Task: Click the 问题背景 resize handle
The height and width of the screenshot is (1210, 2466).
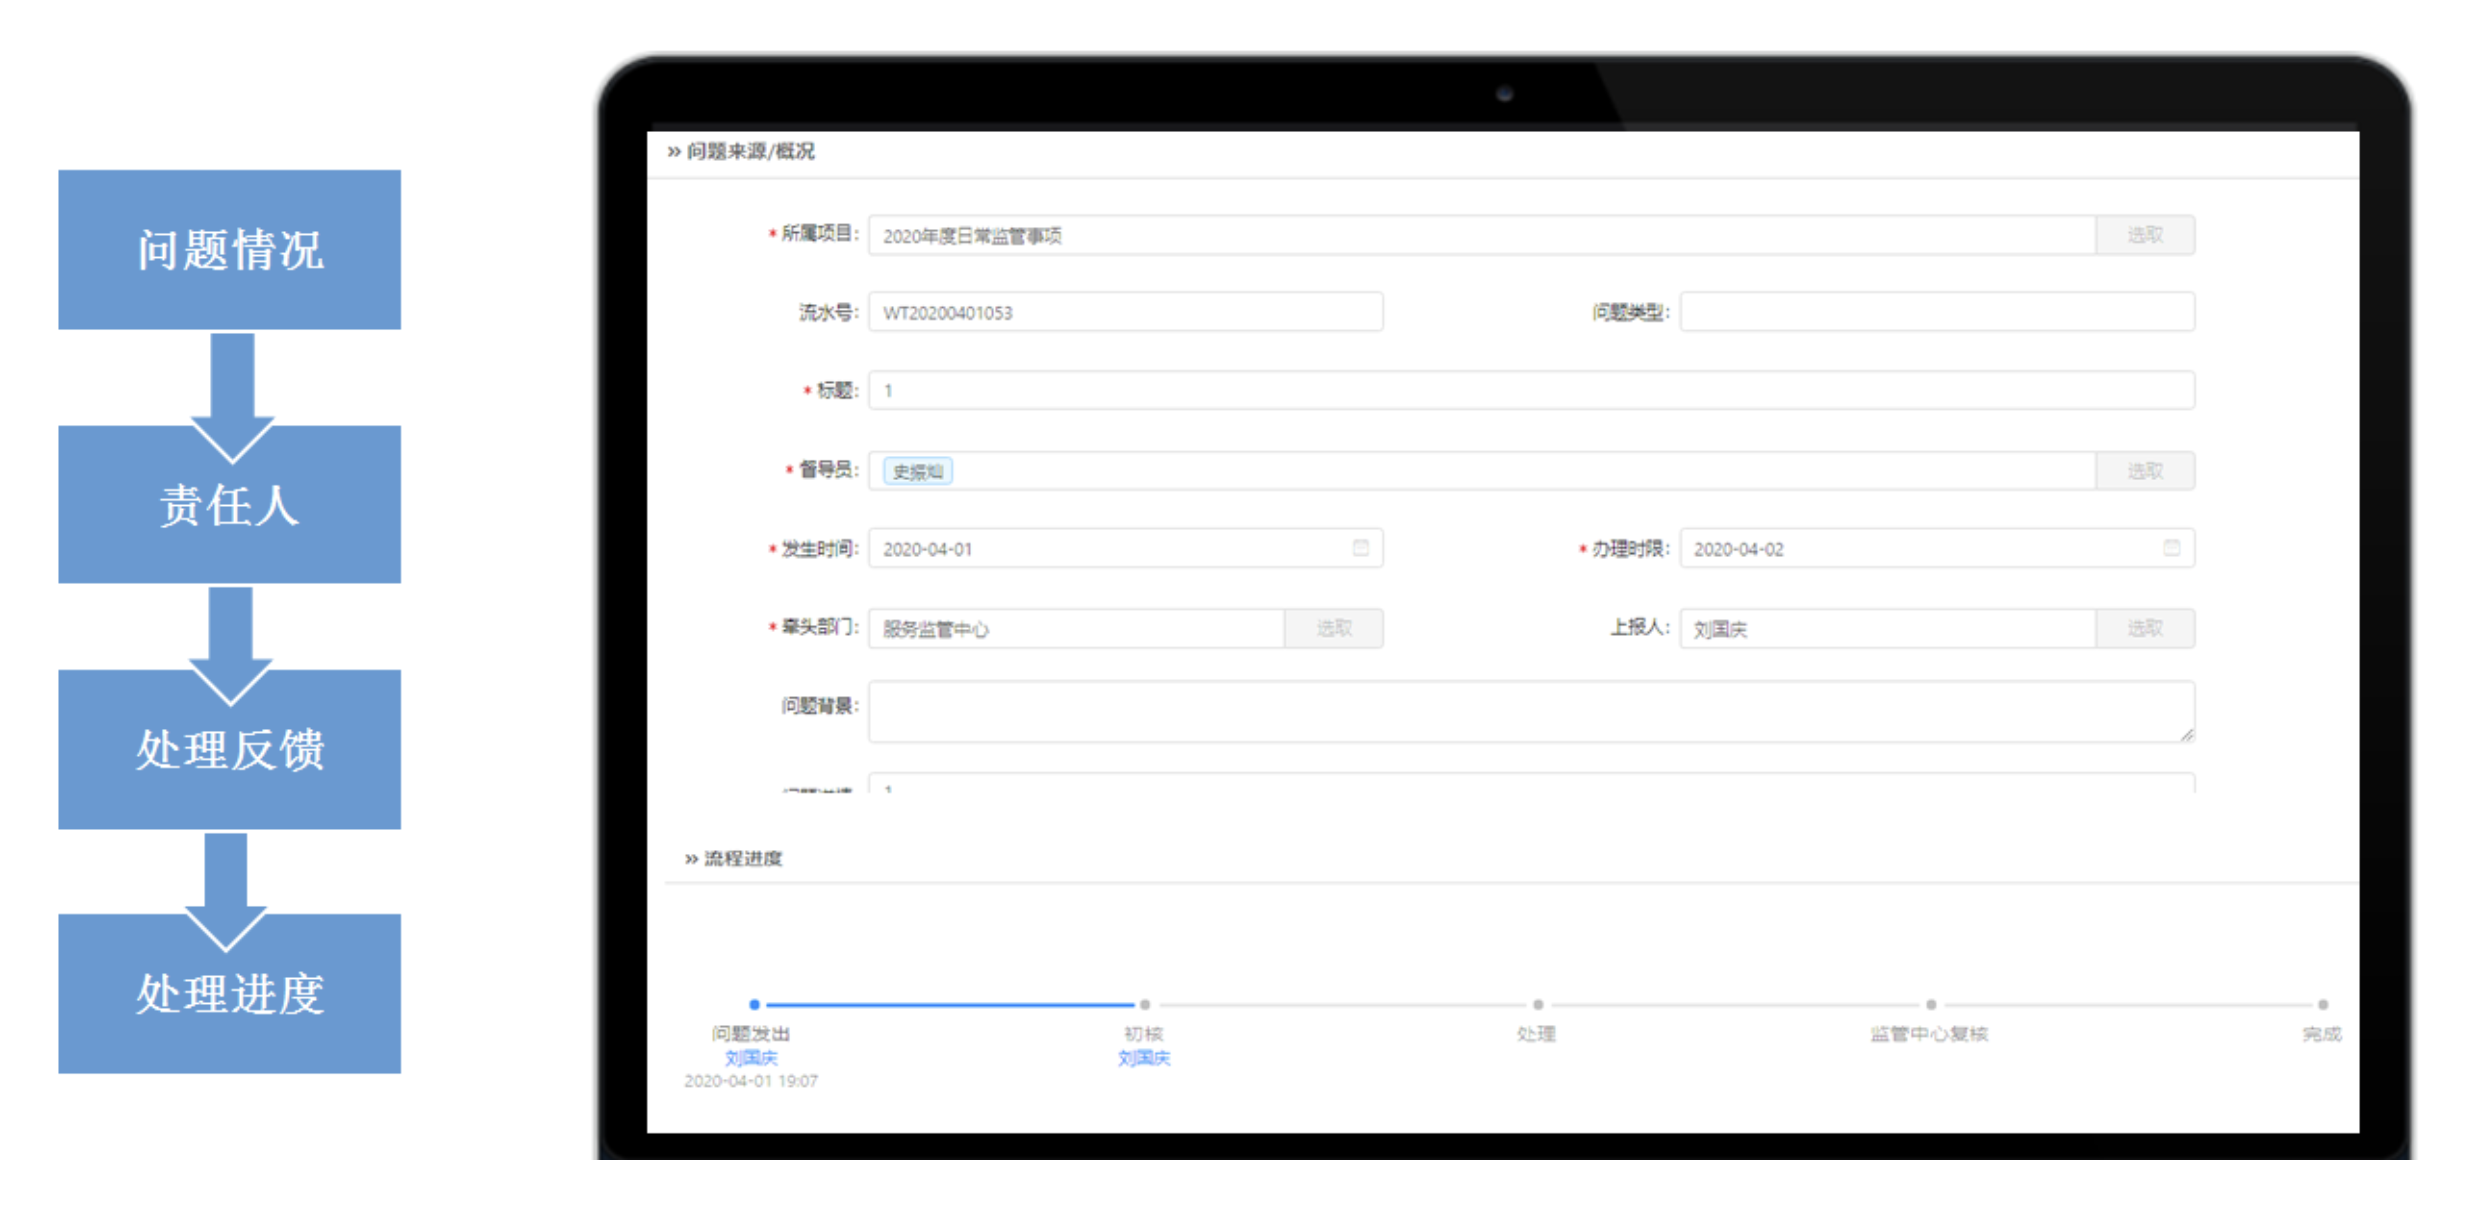Action: [x=2186, y=734]
